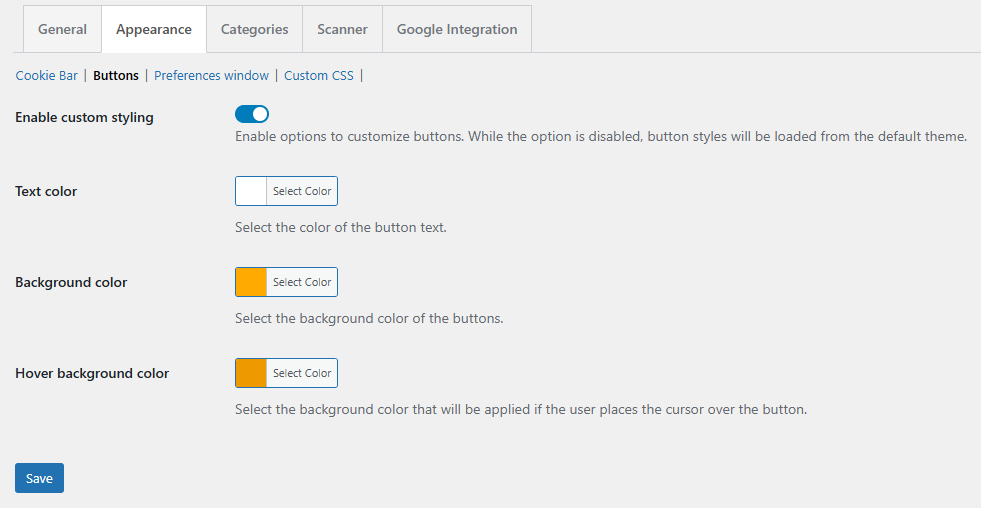The height and width of the screenshot is (508, 981).
Task: Click the white Text color swatch
Action: [x=251, y=191]
